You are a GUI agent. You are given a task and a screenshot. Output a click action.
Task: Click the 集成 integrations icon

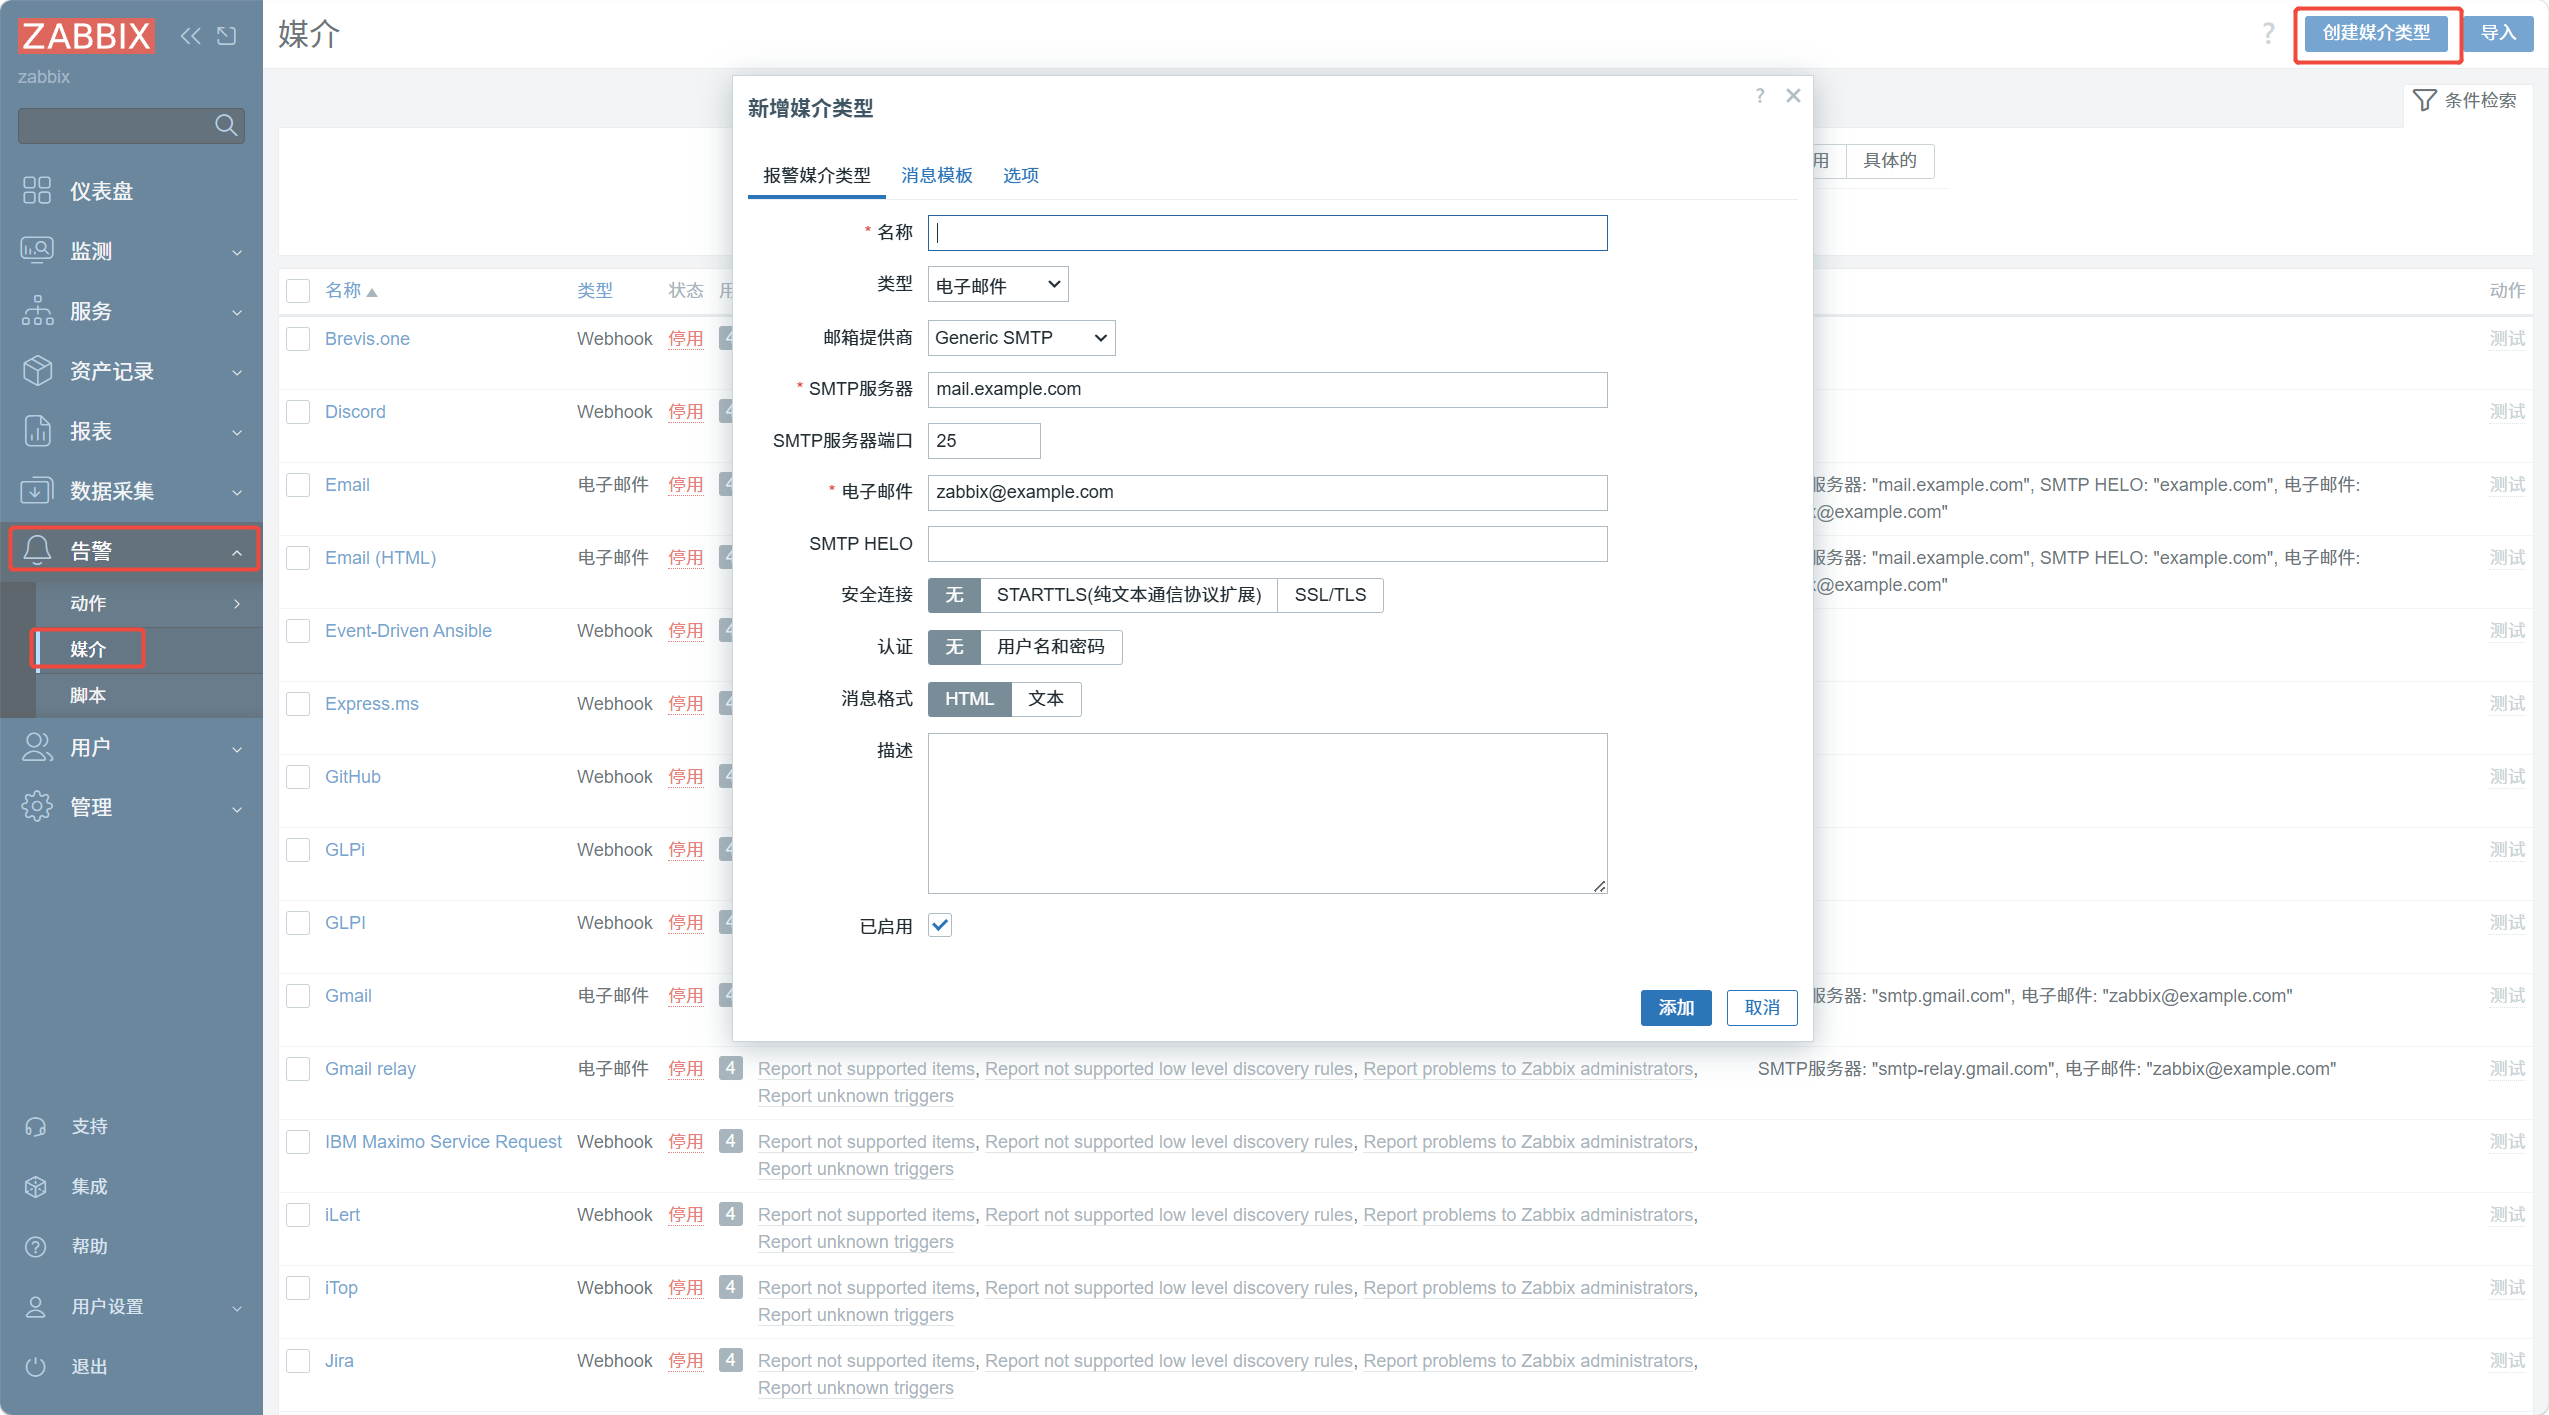(36, 1187)
